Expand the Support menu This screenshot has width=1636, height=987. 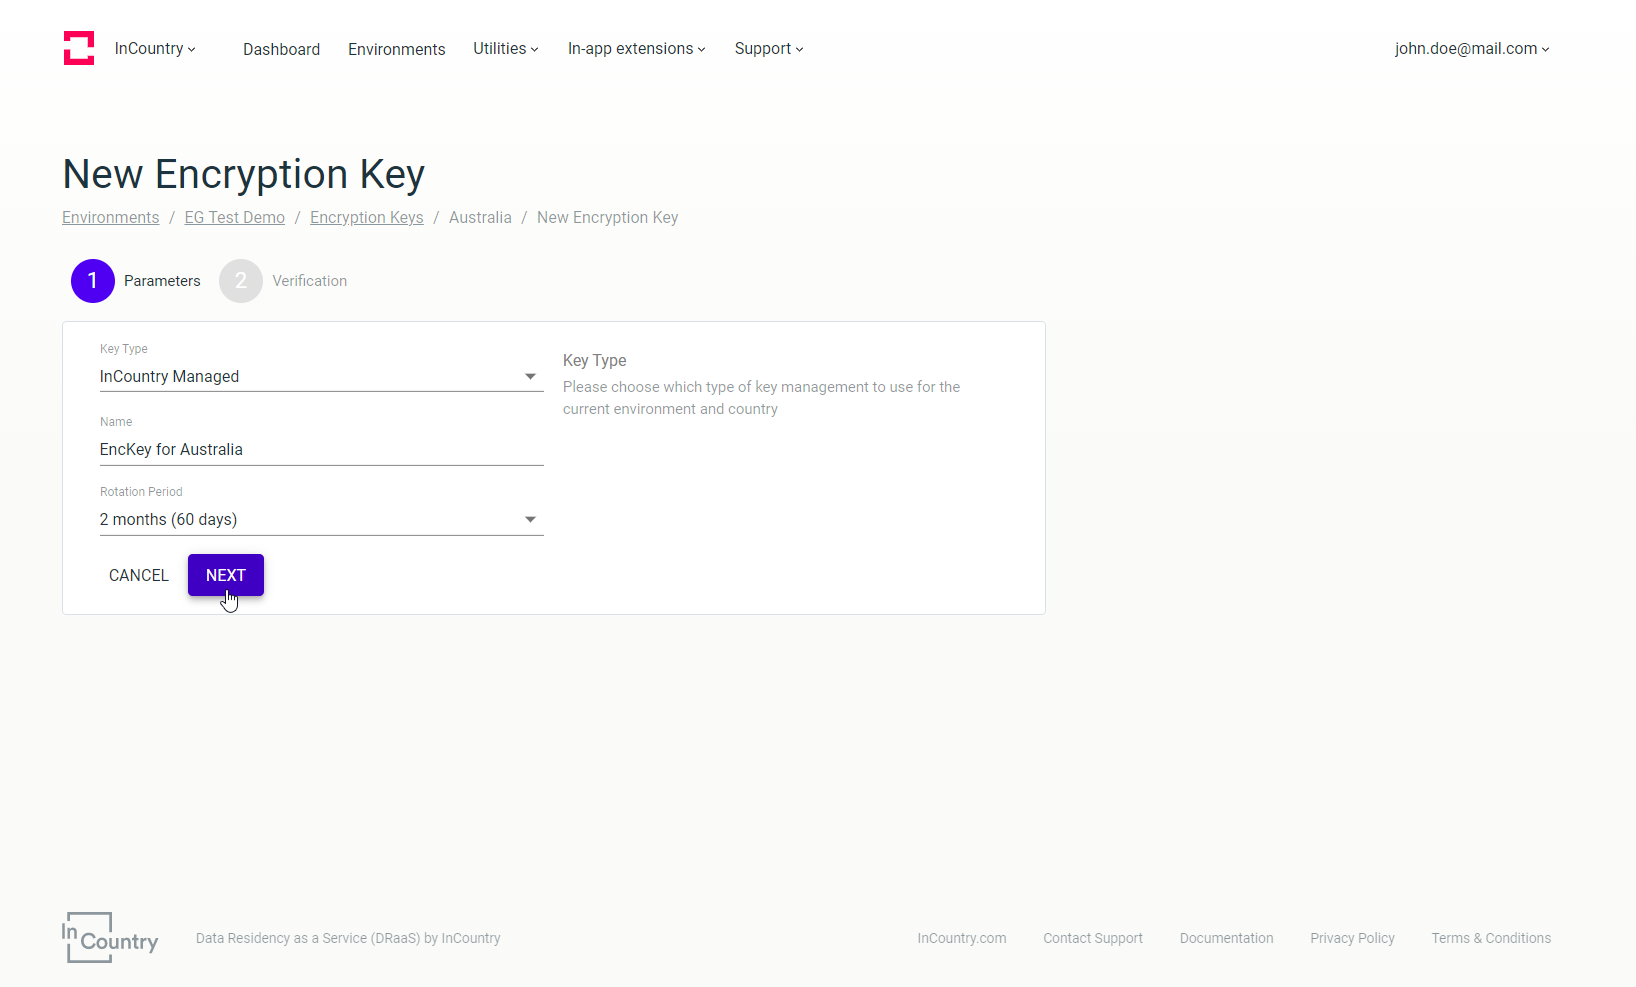click(x=768, y=48)
